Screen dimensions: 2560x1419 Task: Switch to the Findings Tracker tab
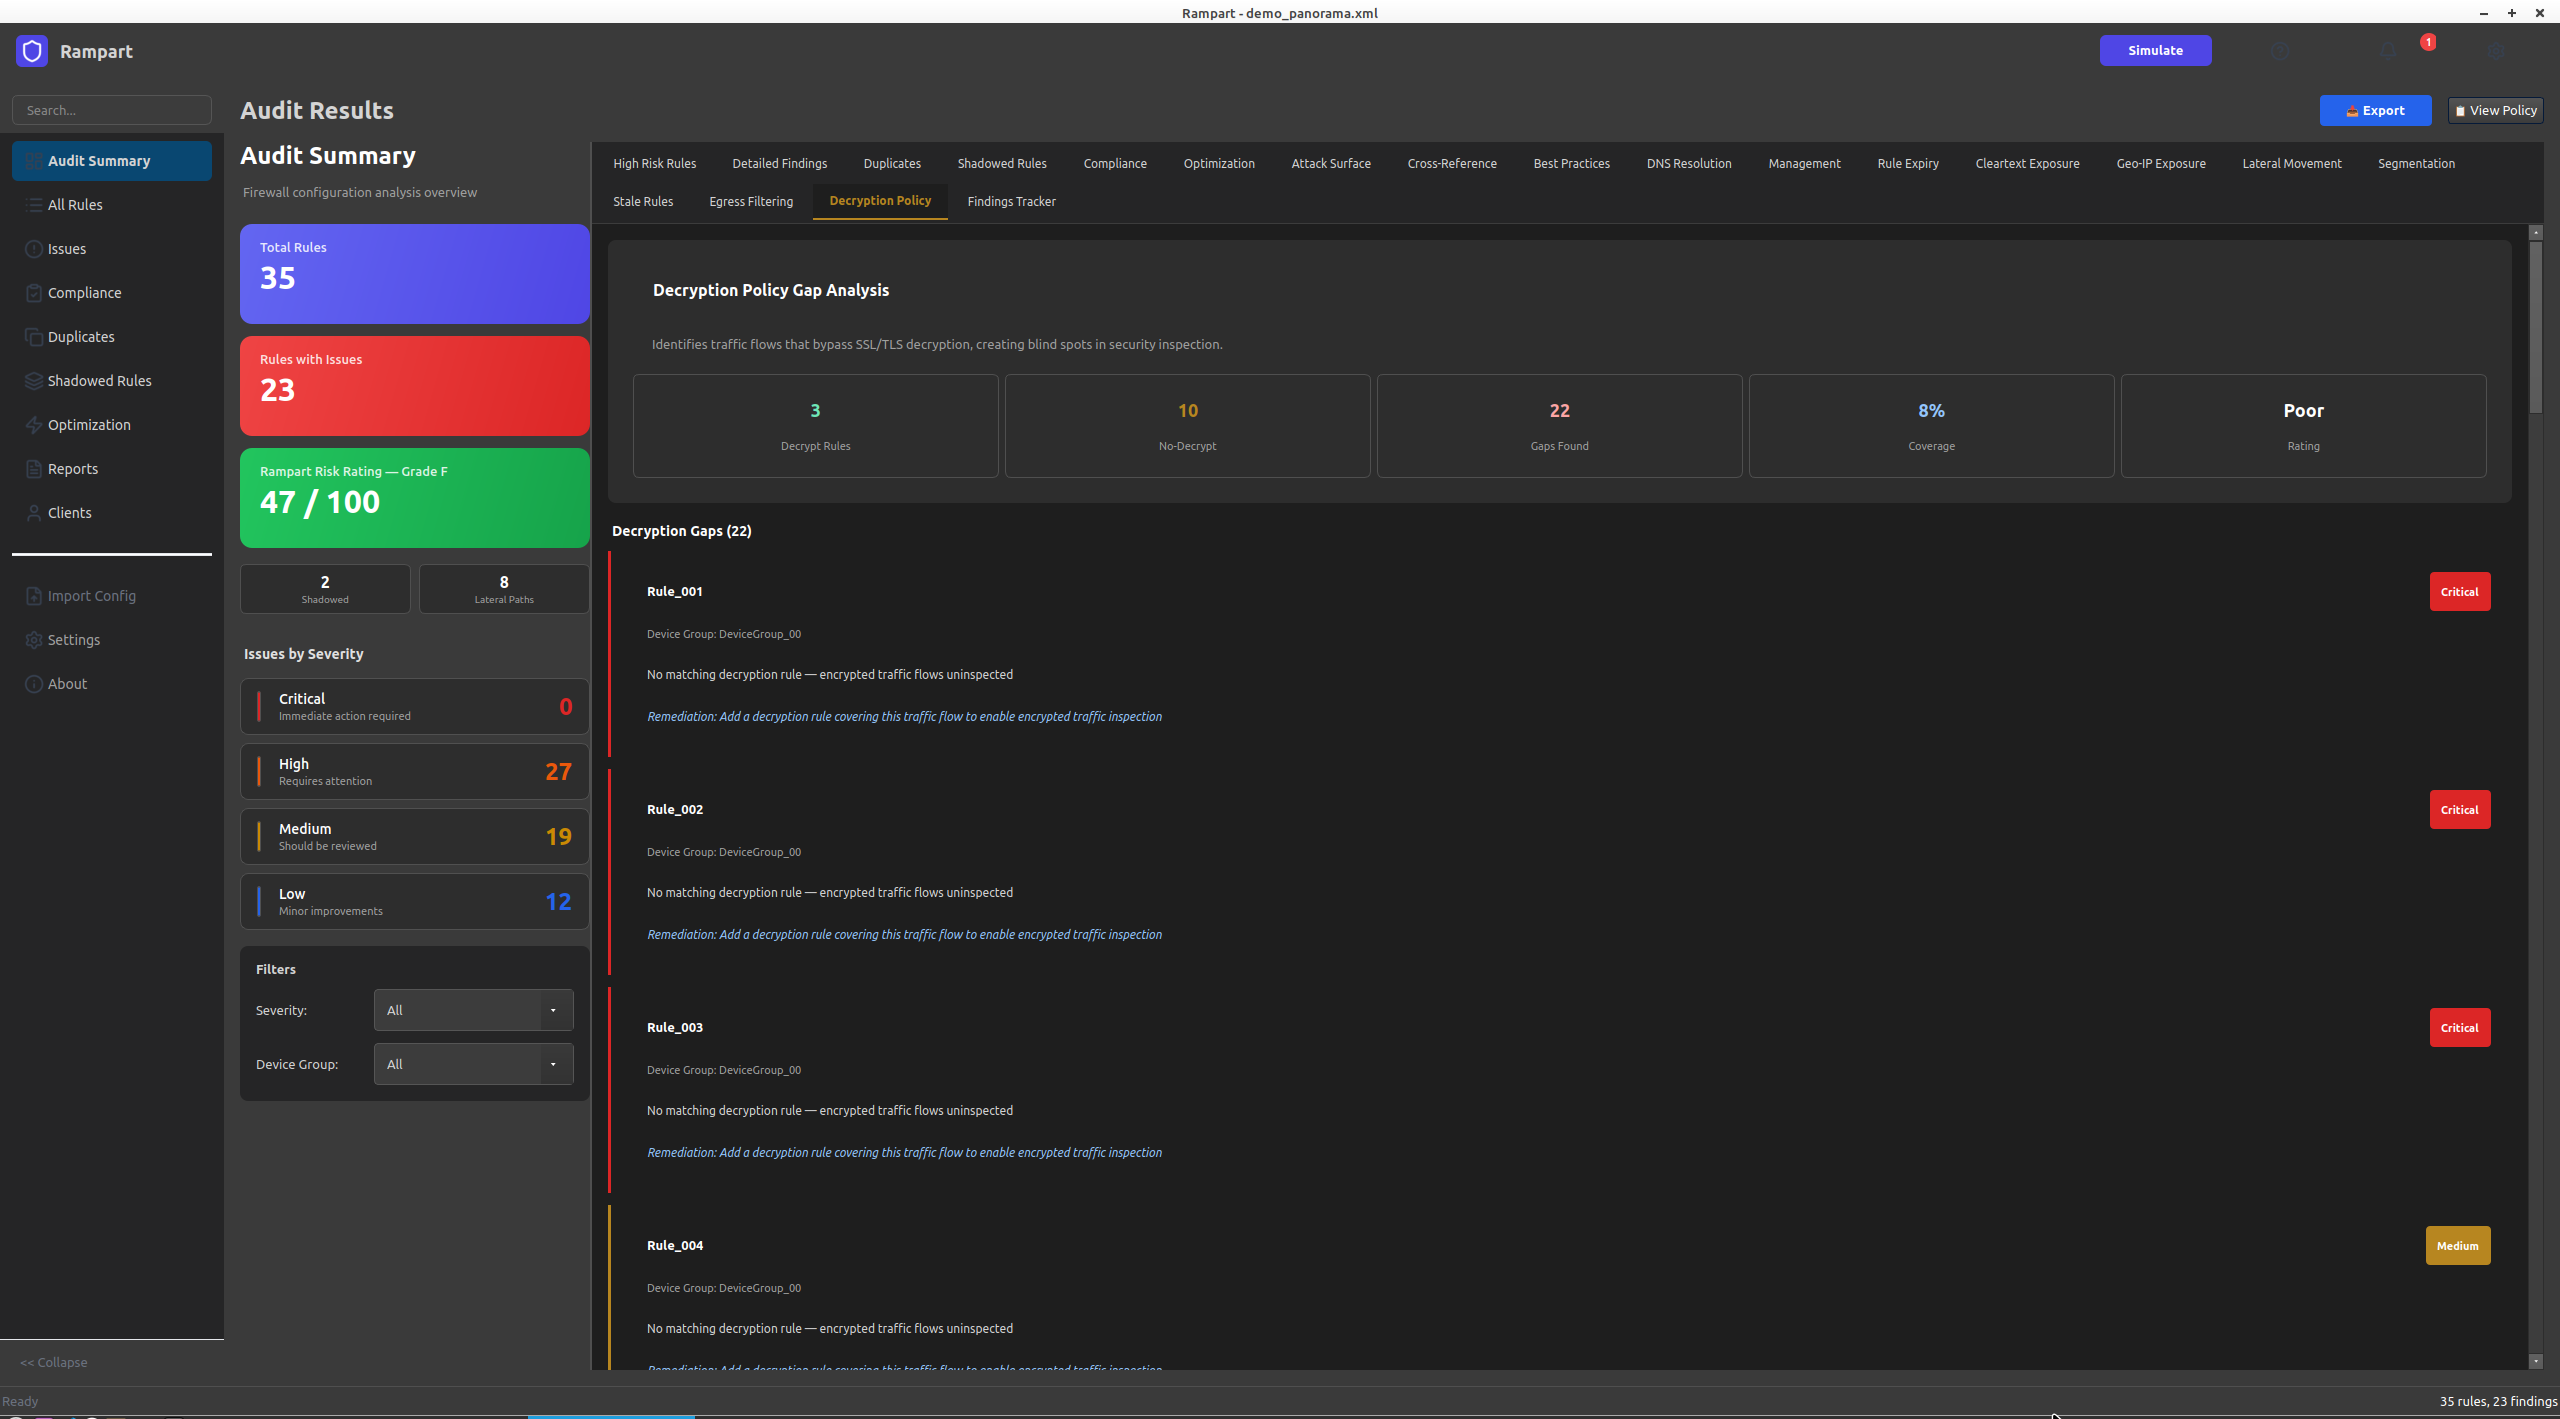tap(1011, 201)
